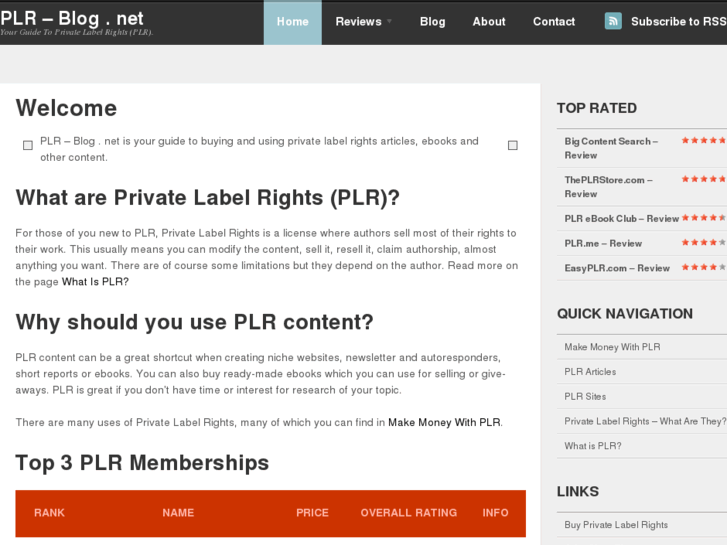Click ThePLRStore.com review star rating
The image size is (727, 545).
[704, 180]
